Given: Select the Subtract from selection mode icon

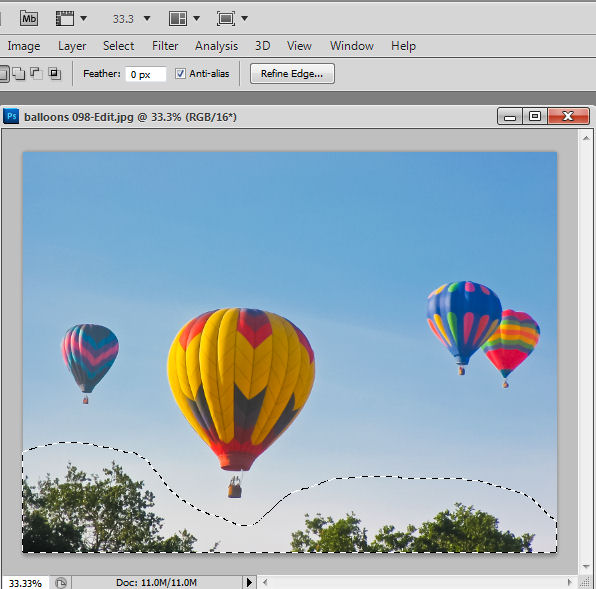Looking at the screenshot, I should 36,73.
